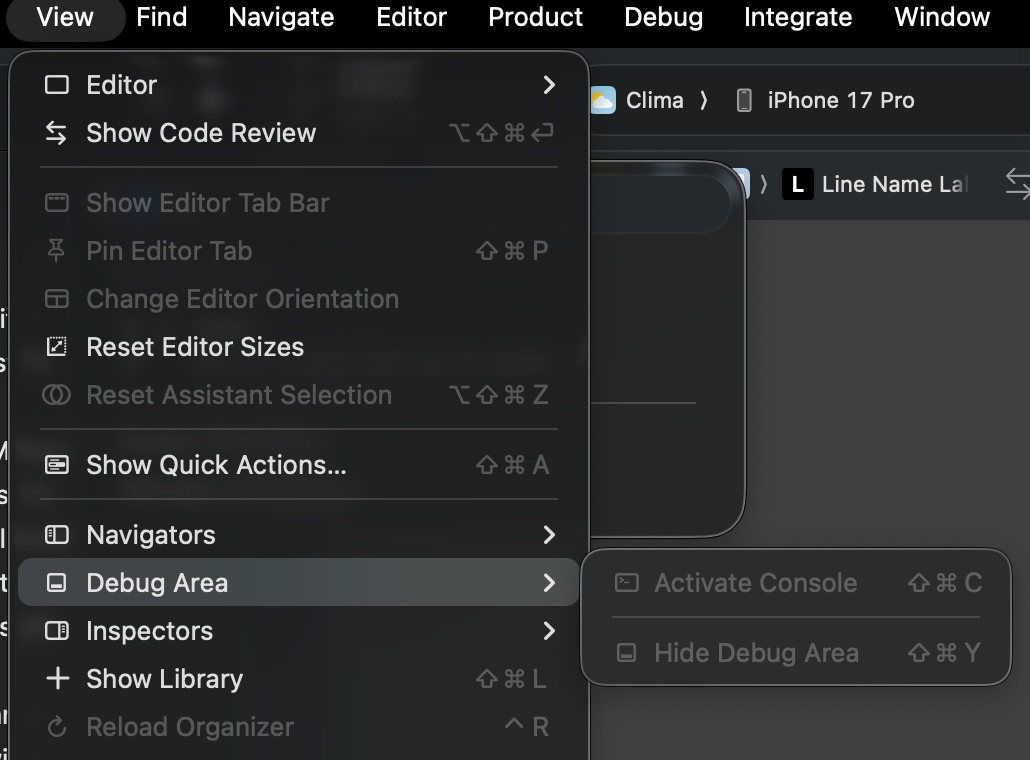Click the Inspectors right-panel icon
This screenshot has height=760, width=1030.
(x=57, y=631)
